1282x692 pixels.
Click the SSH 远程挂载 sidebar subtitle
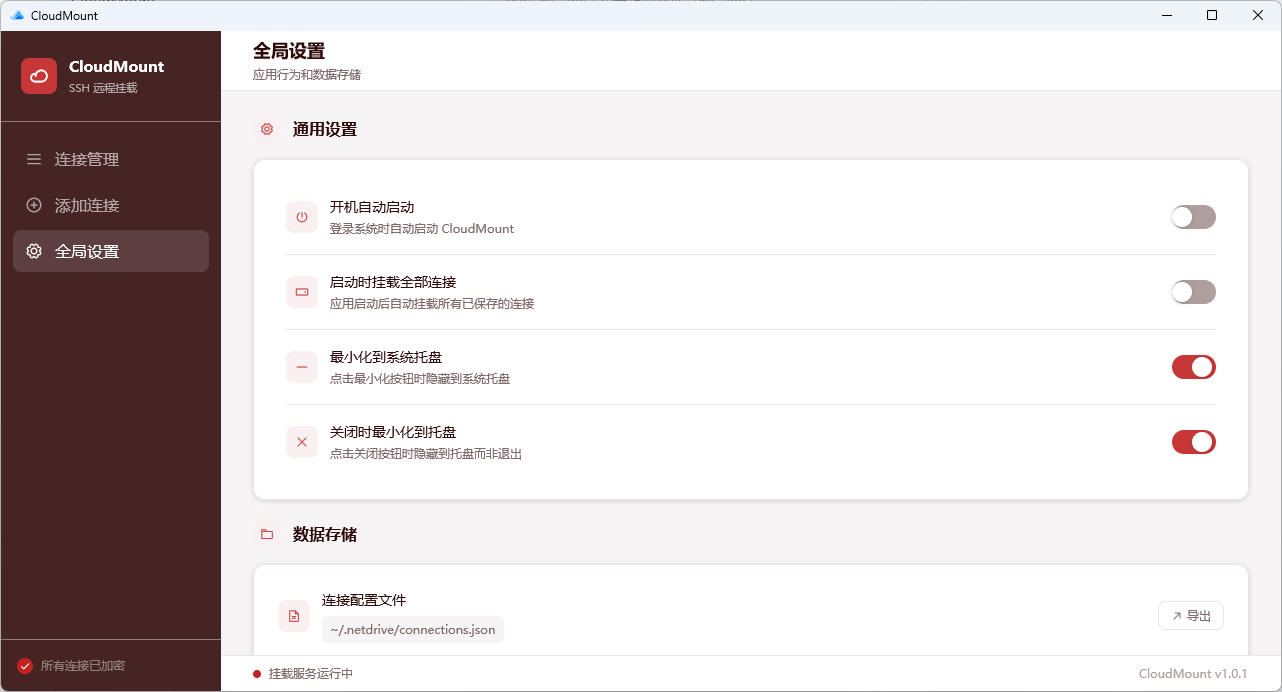pos(103,88)
